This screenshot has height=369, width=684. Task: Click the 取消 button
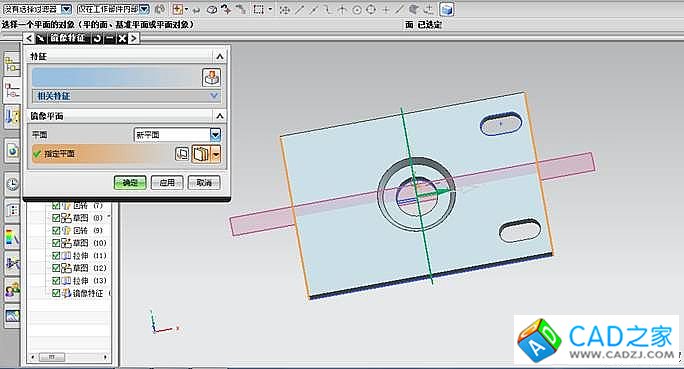coord(204,182)
